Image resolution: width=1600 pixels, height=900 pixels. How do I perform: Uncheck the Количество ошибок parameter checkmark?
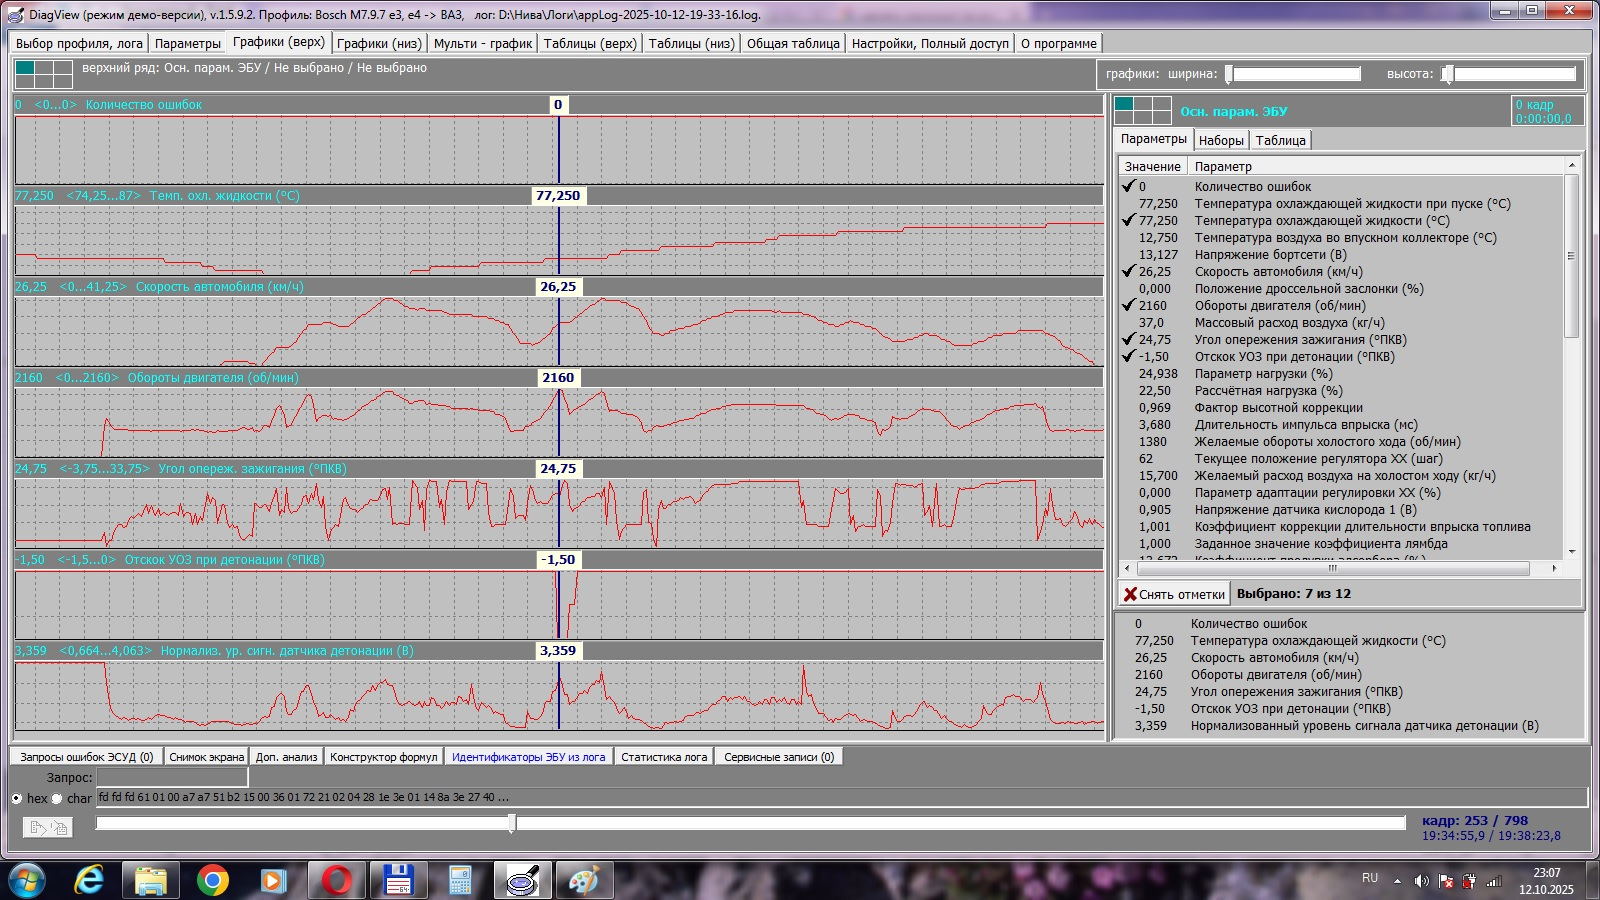[x=1129, y=186]
